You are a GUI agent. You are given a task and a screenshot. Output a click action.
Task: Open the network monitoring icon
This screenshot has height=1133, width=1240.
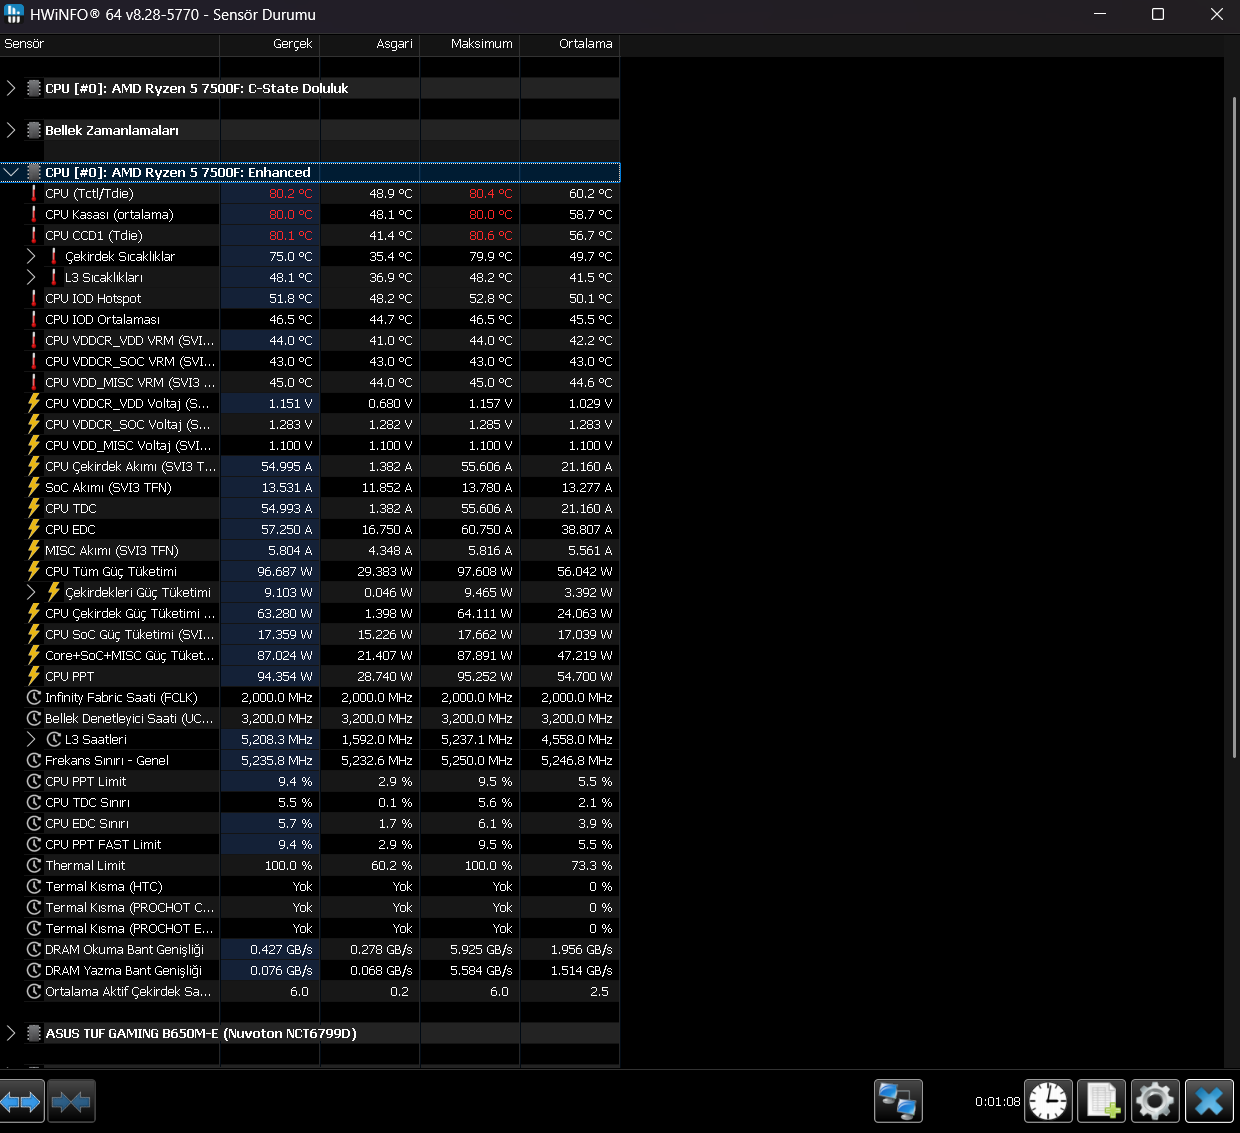(897, 1101)
